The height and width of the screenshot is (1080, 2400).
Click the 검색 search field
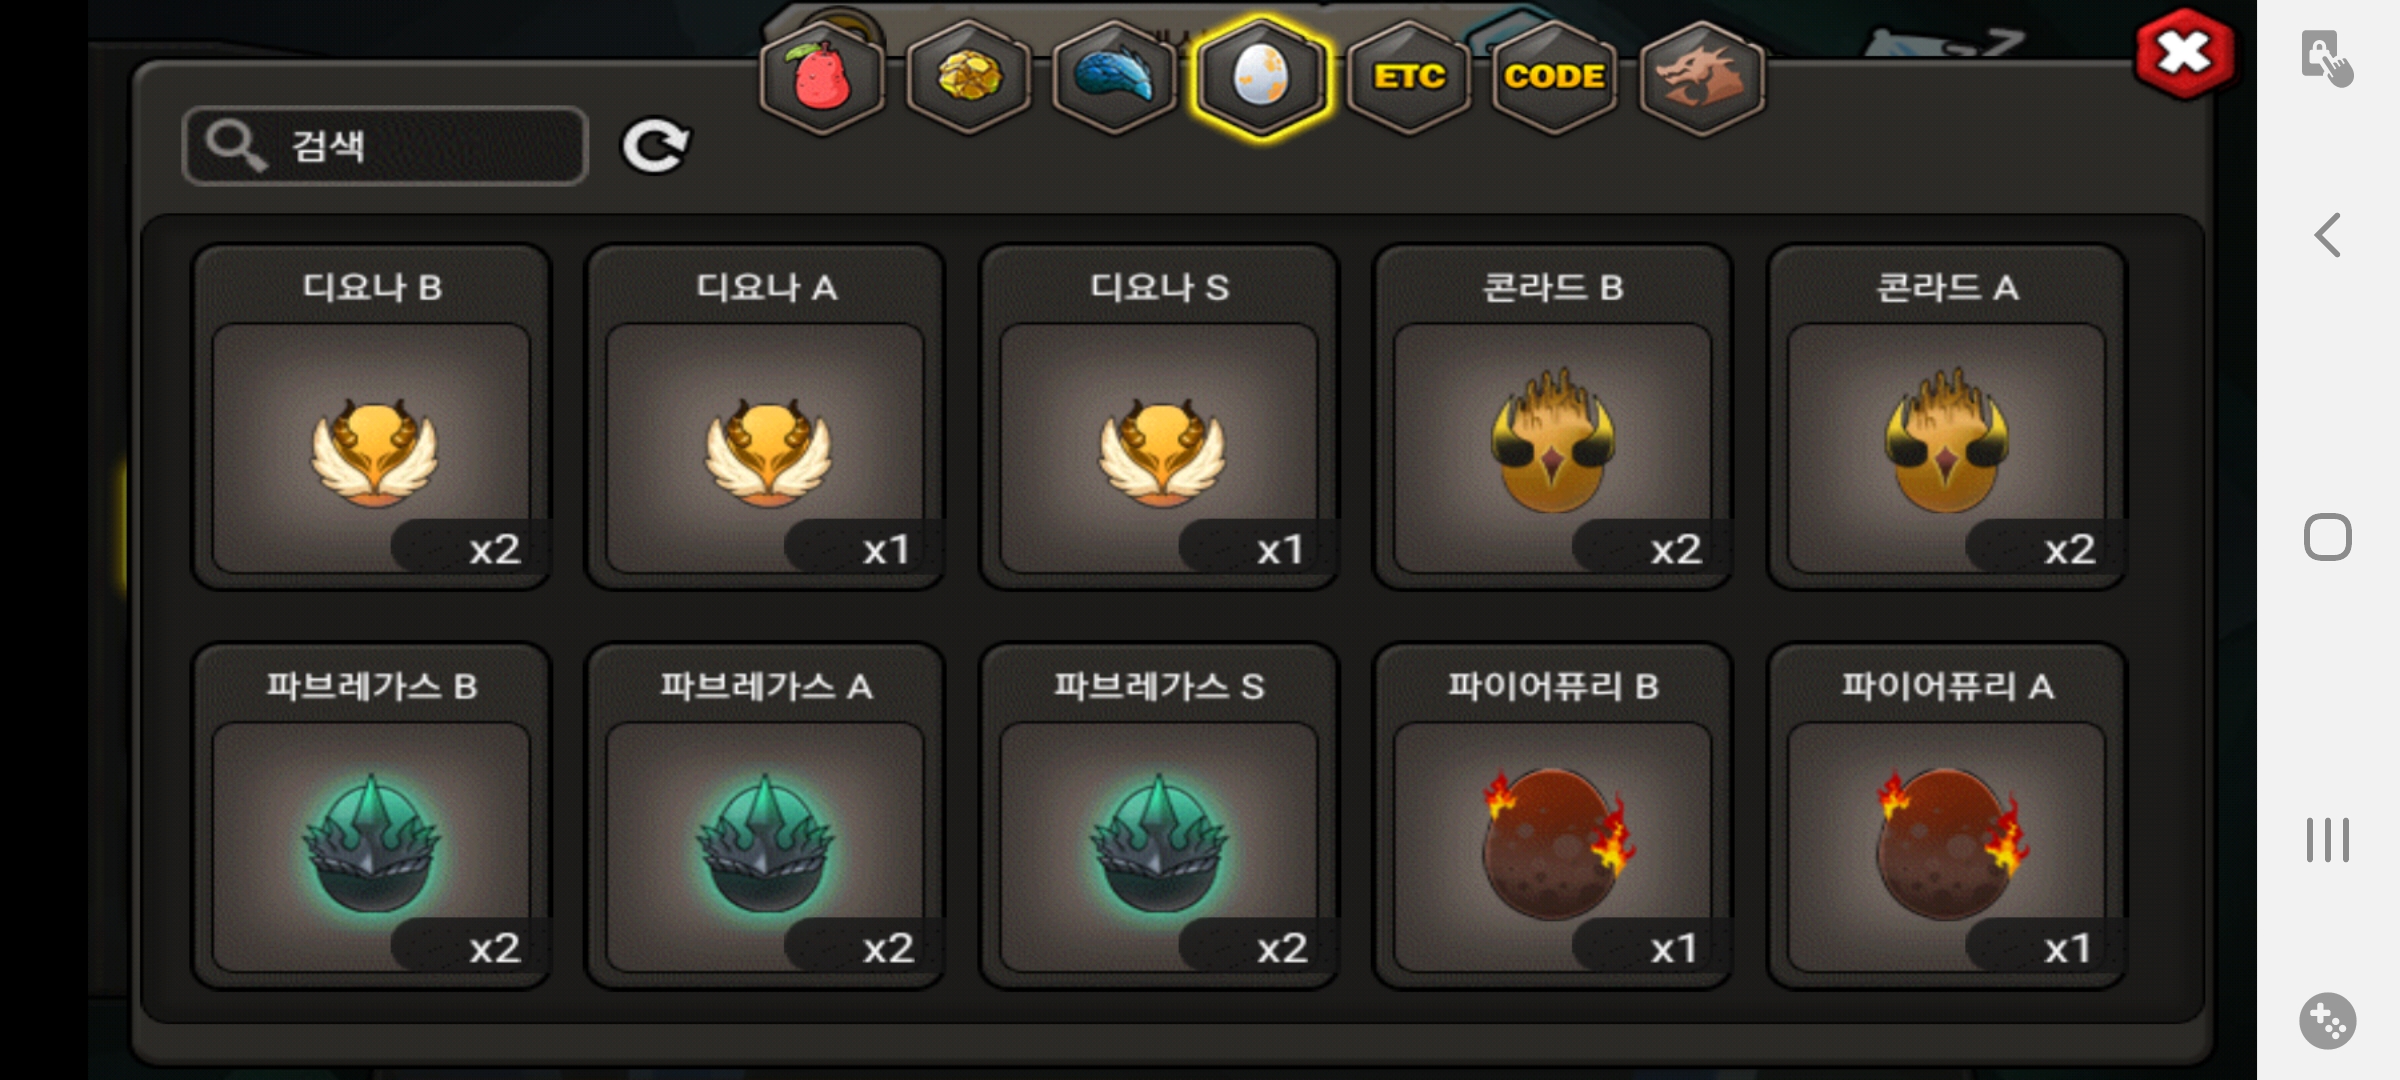[385, 146]
